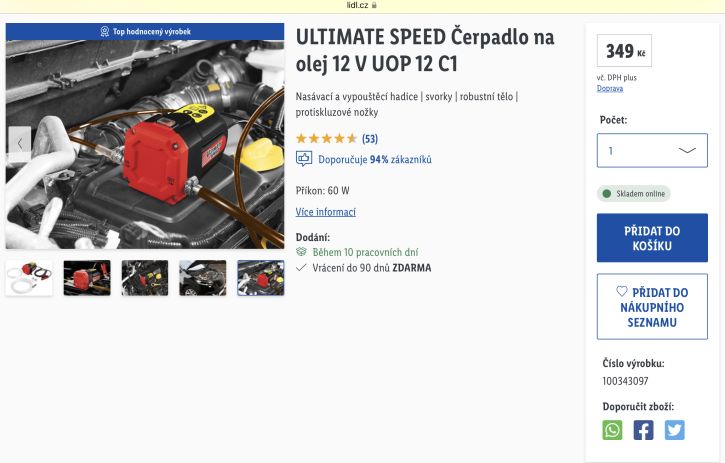Select the second product thumbnail

pos(87,278)
